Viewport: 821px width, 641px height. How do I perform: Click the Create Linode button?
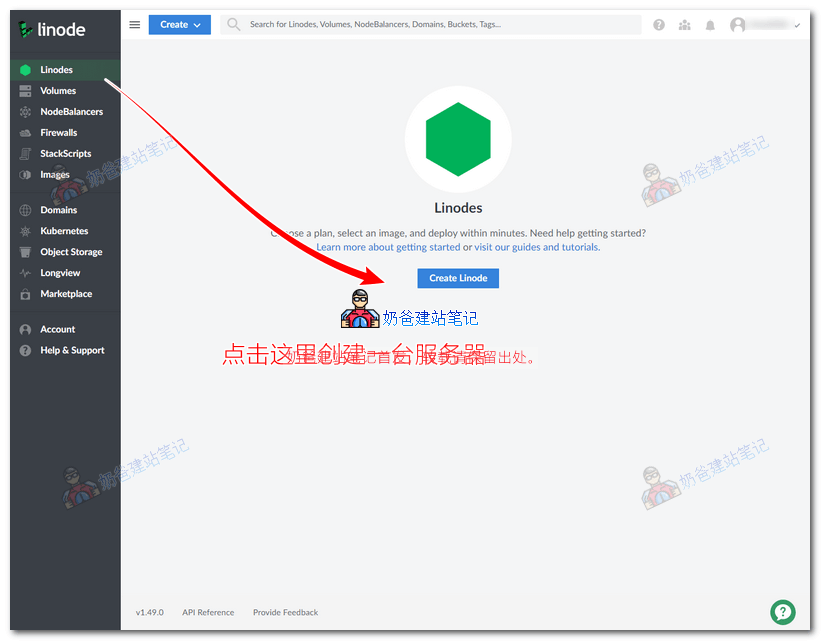tap(458, 278)
